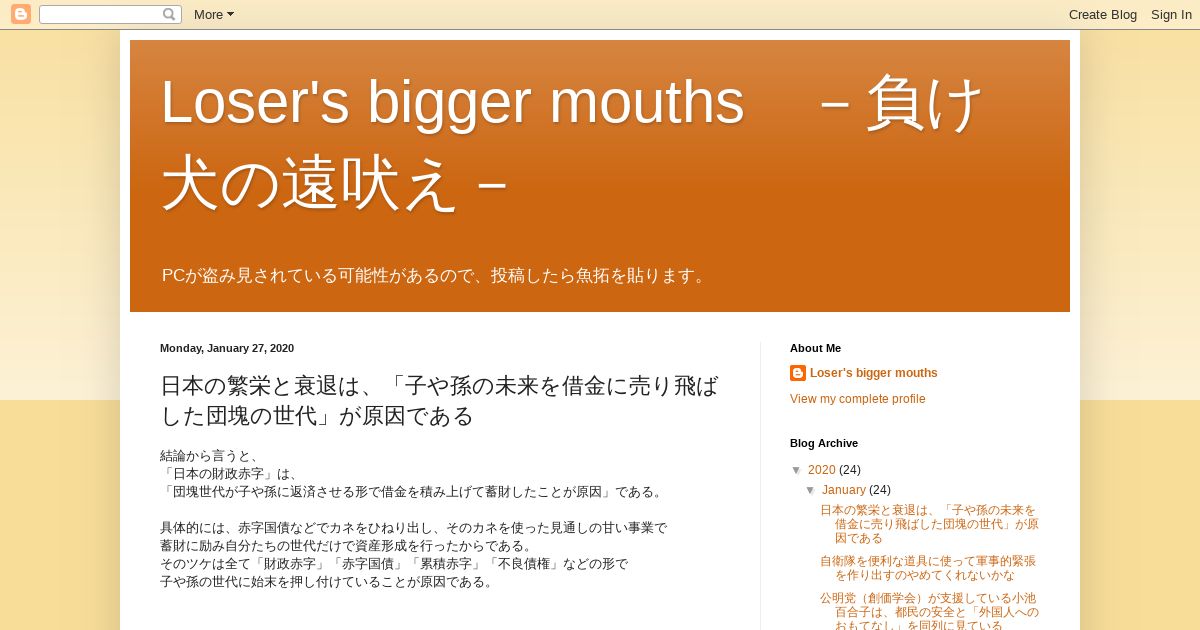Collapse the 2020 archive year triangle
Image resolution: width=1200 pixels, height=630 pixels.
pyautogui.click(x=797, y=470)
